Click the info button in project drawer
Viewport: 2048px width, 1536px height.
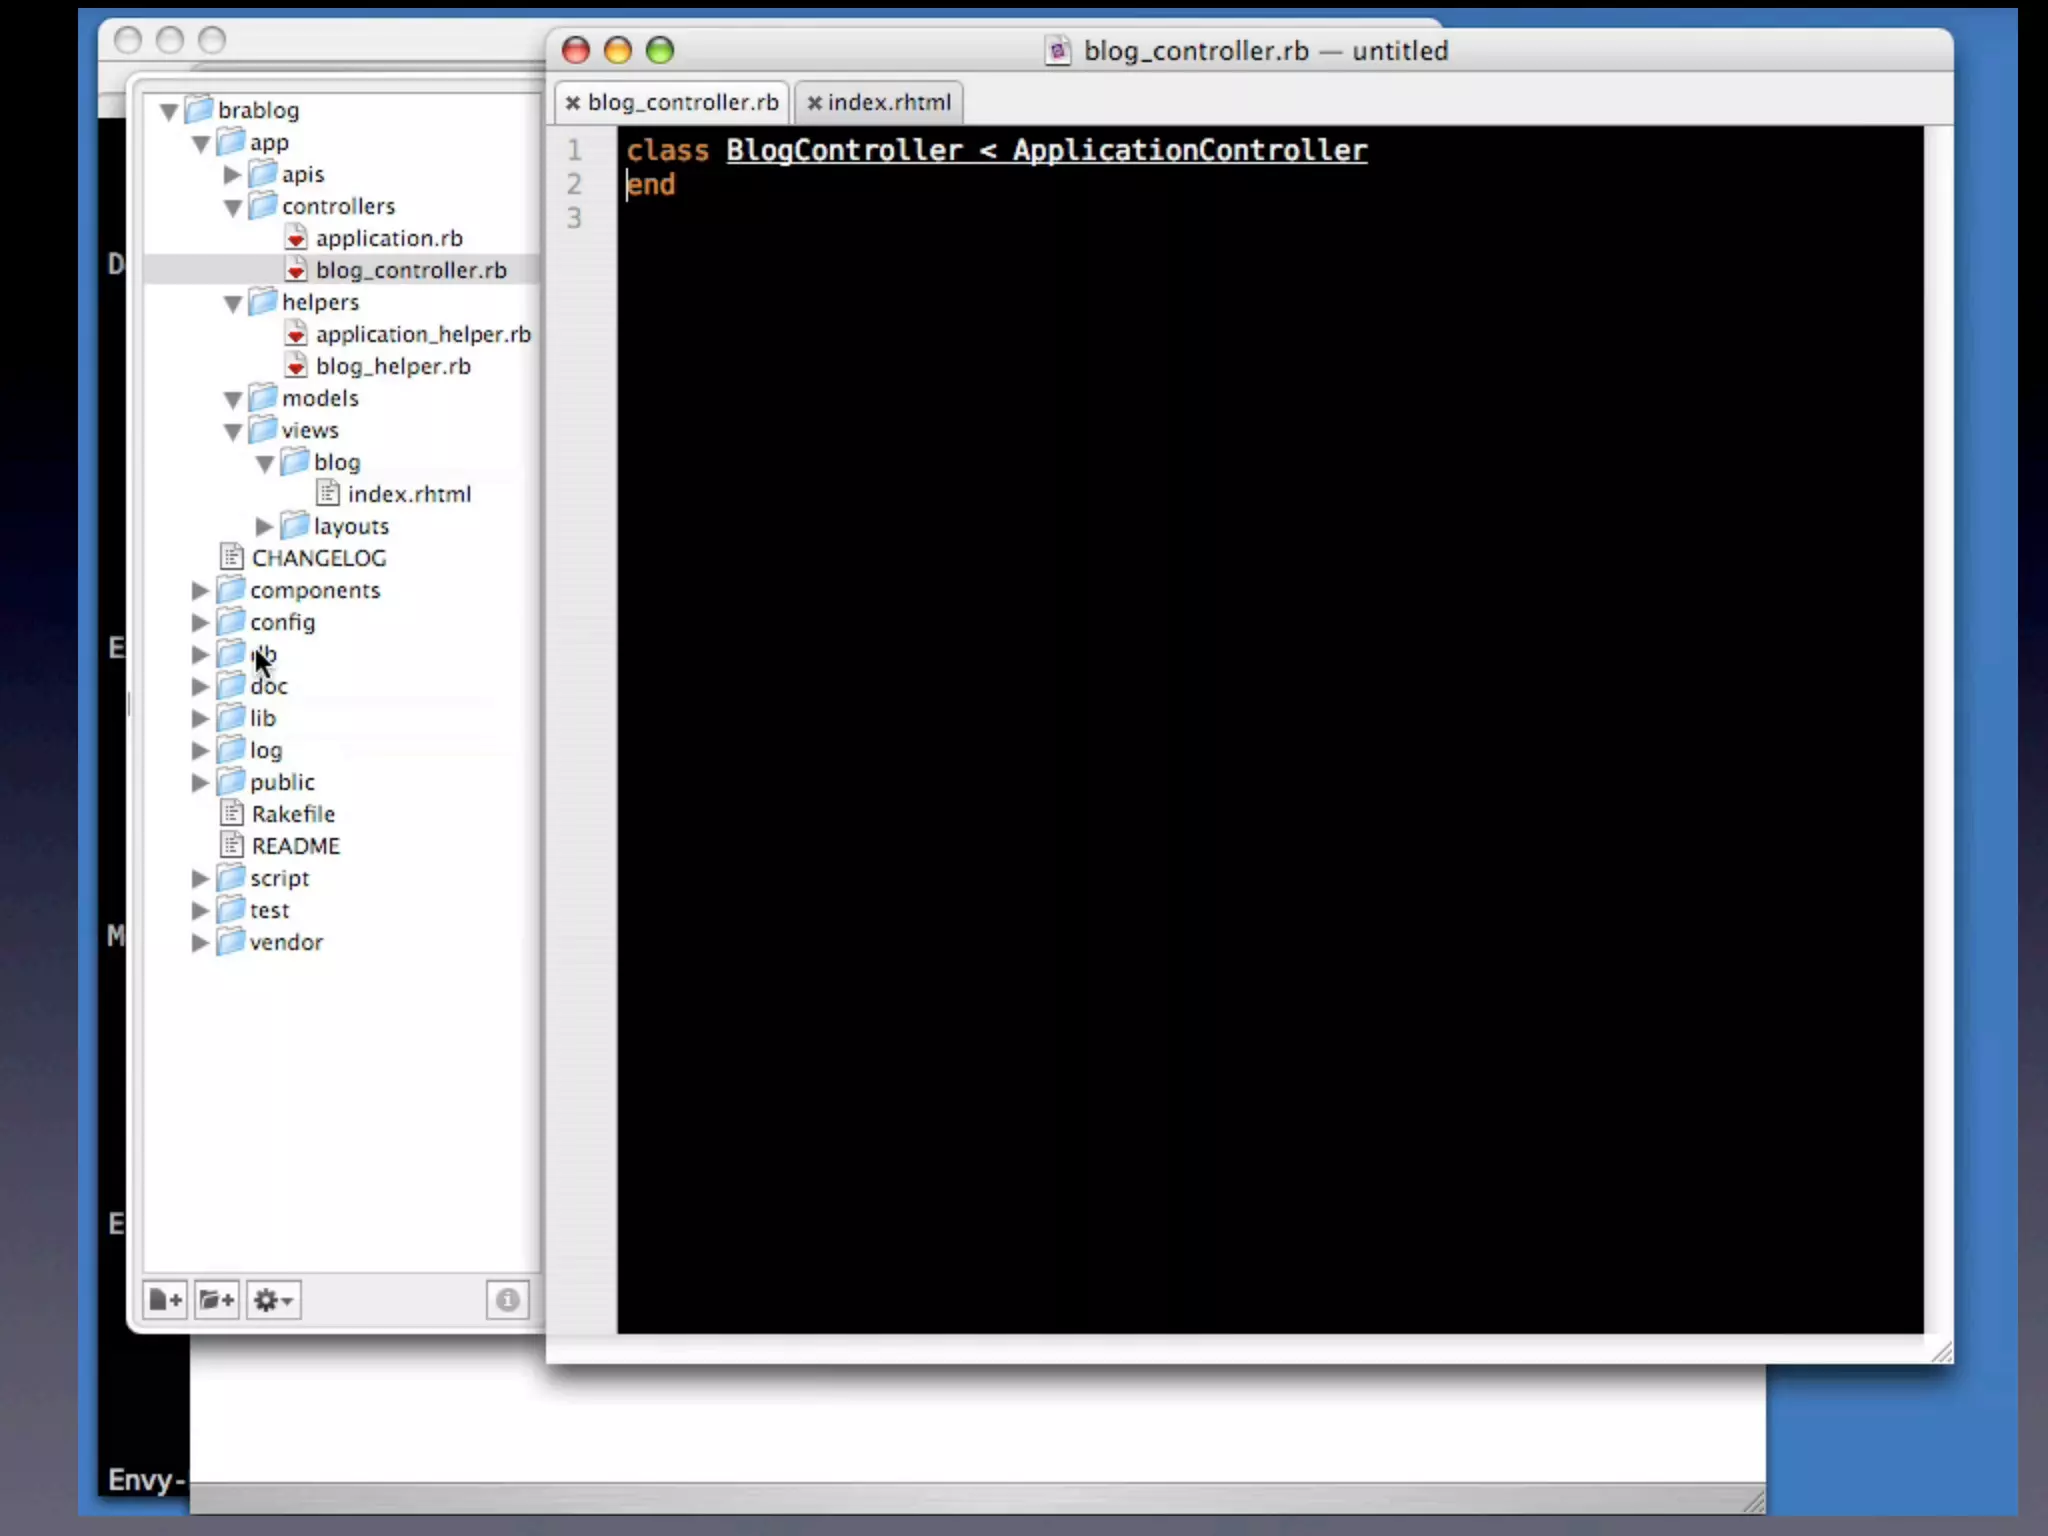tap(507, 1300)
